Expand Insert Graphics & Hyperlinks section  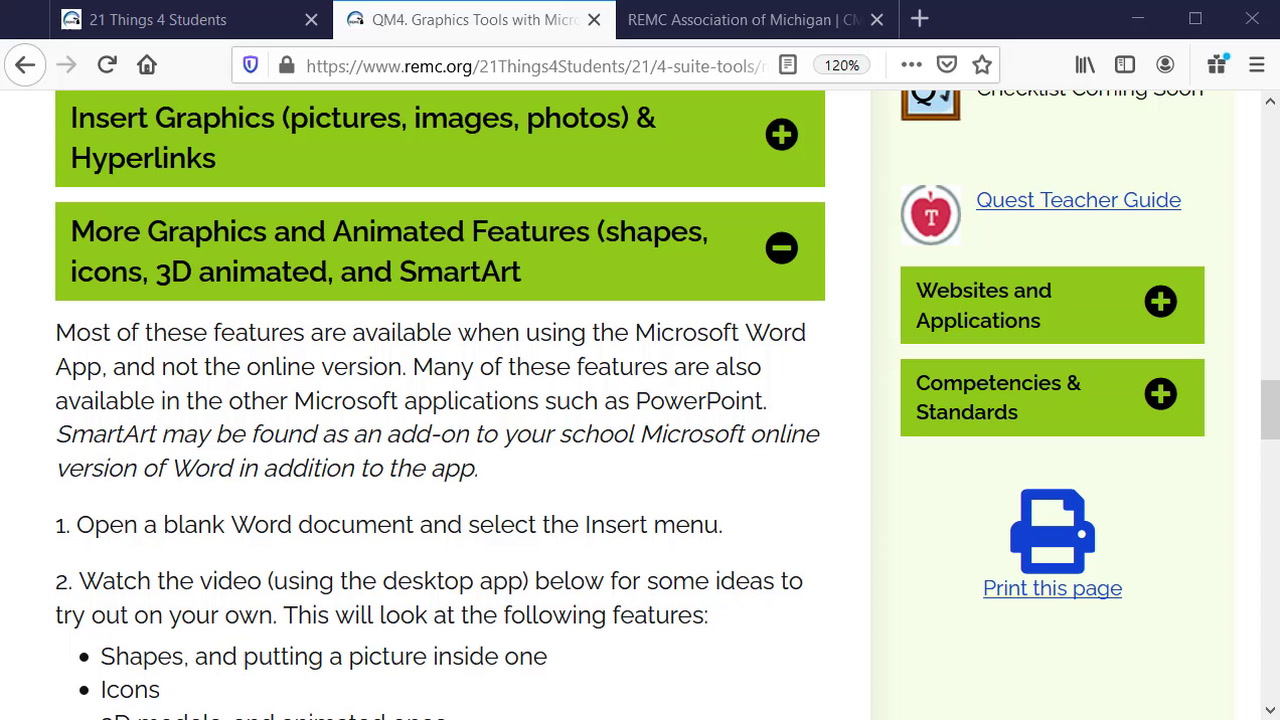point(781,135)
